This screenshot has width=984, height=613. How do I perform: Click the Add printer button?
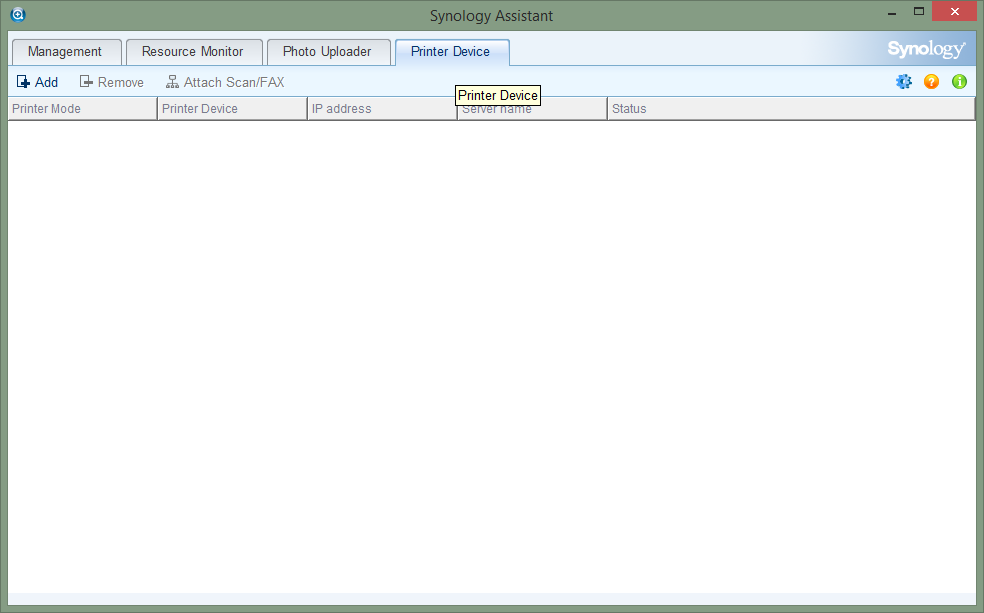click(37, 82)
